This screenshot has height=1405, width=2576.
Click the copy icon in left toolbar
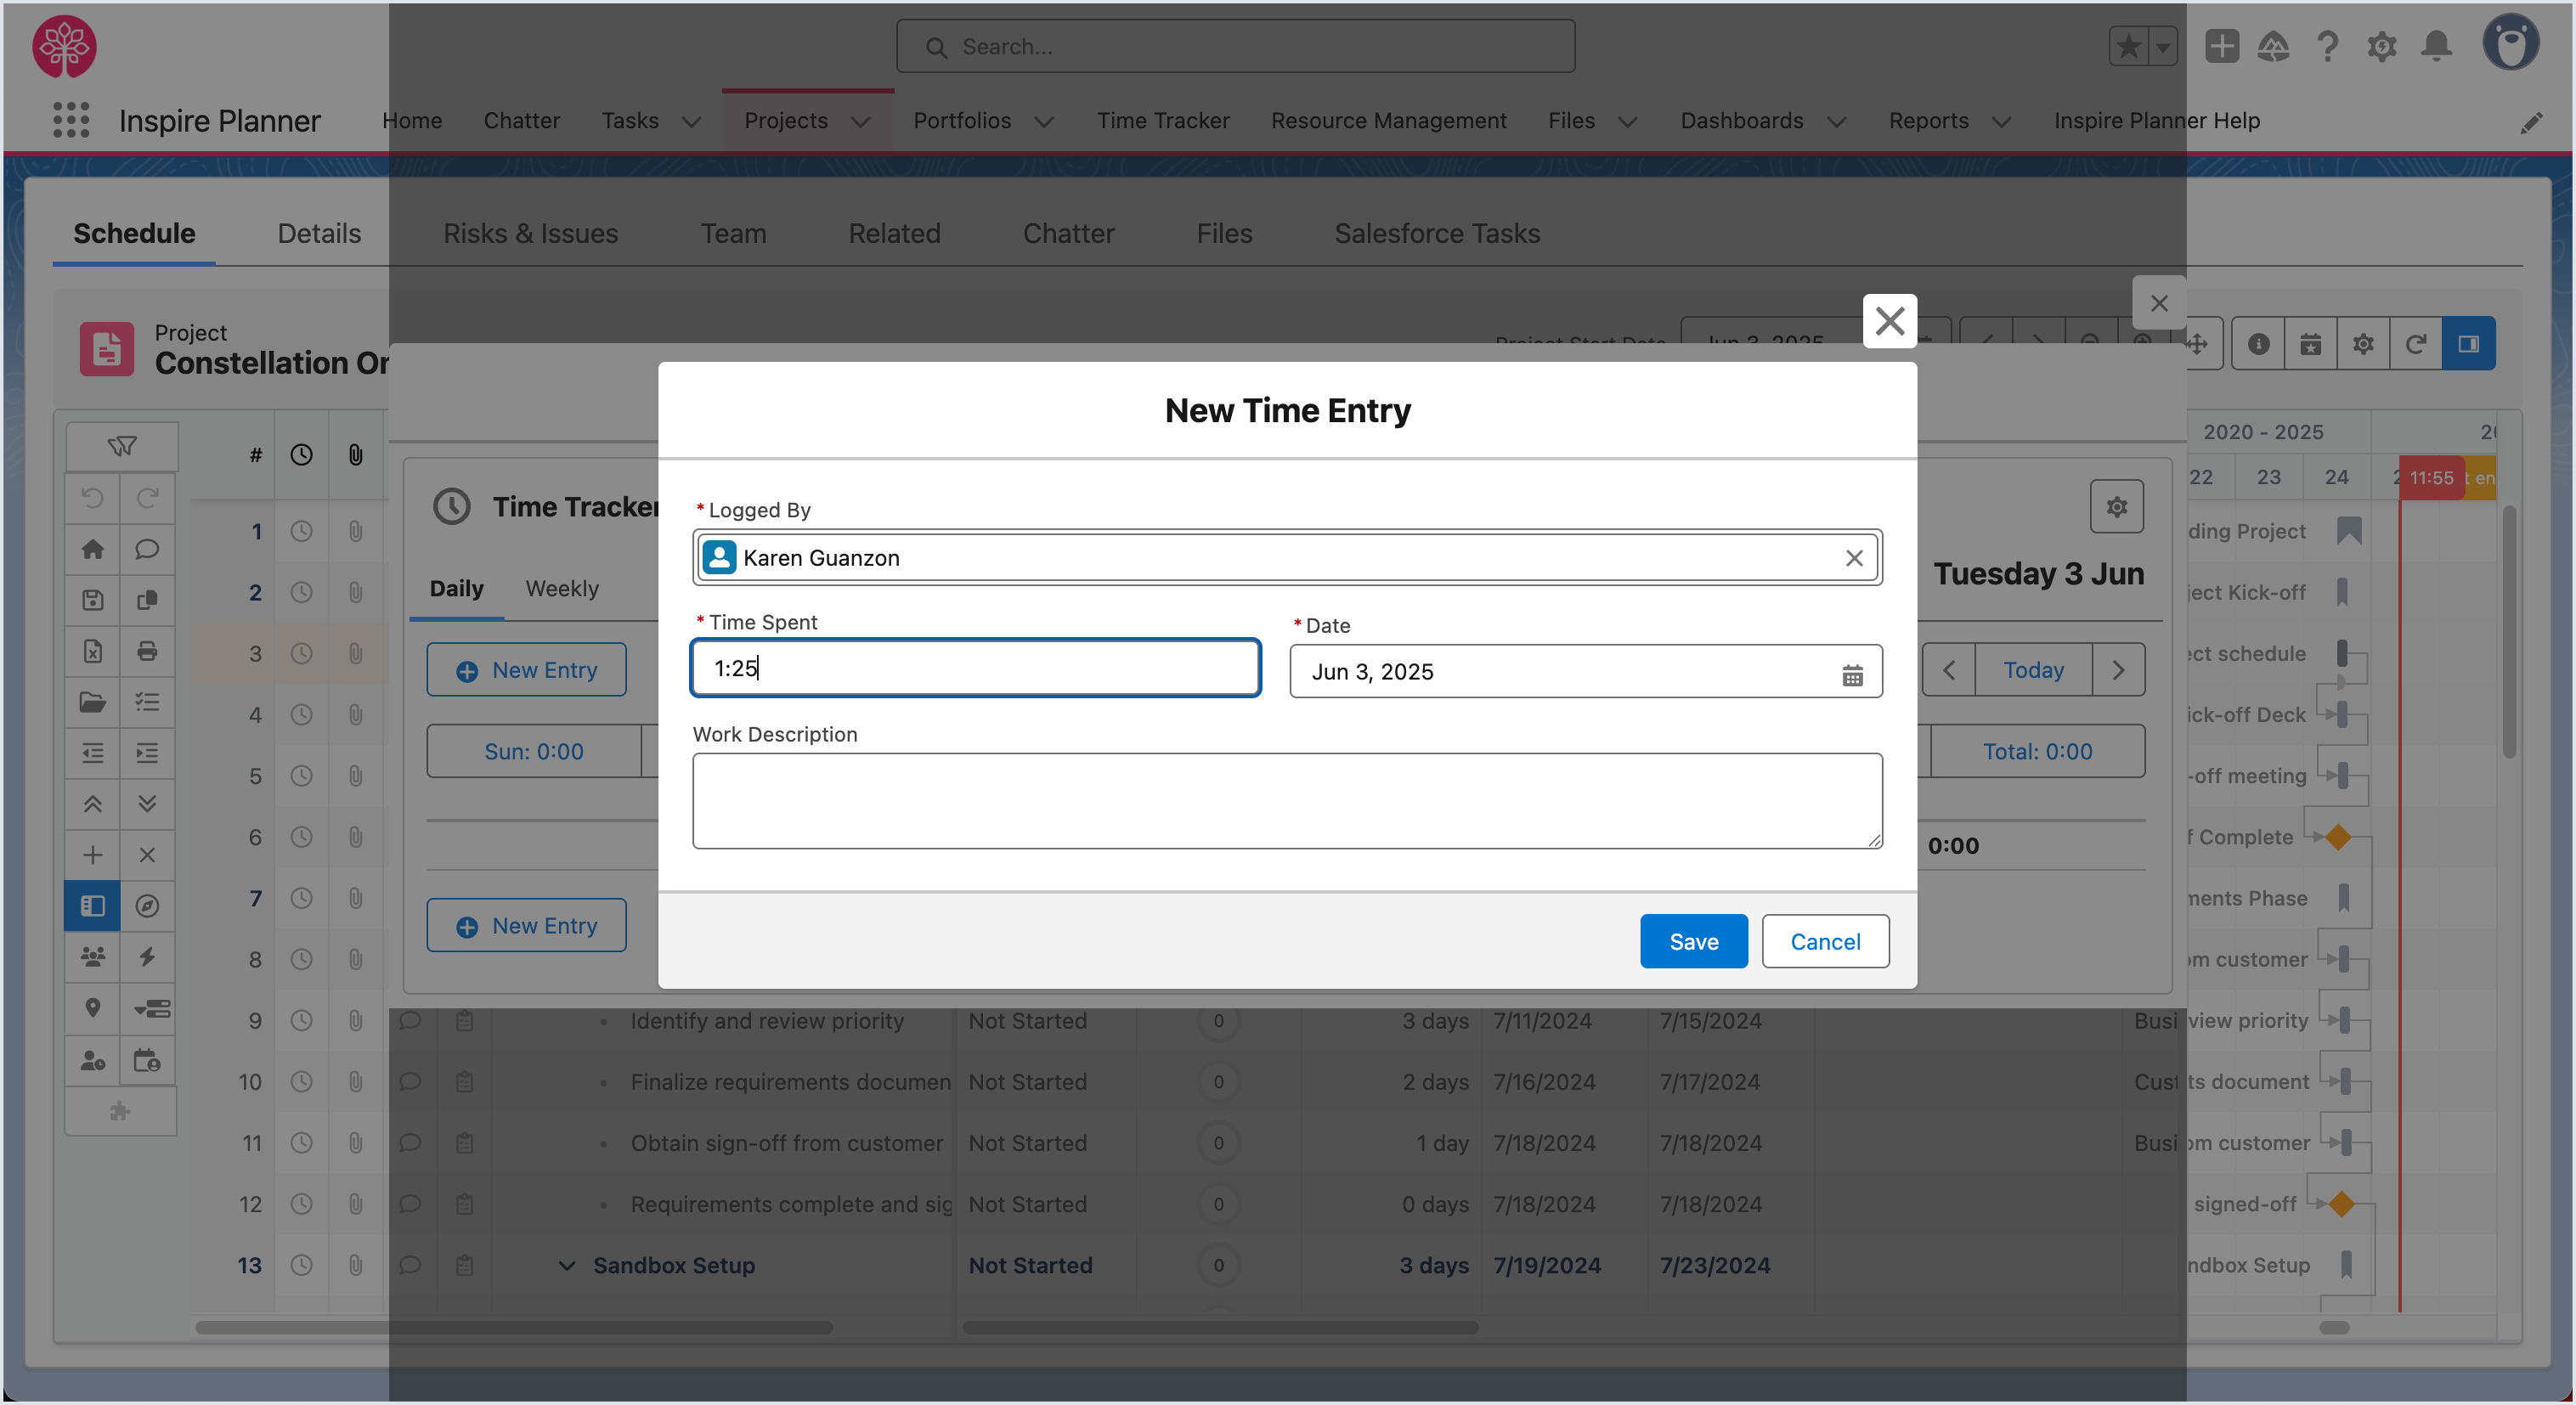point(147,599)
